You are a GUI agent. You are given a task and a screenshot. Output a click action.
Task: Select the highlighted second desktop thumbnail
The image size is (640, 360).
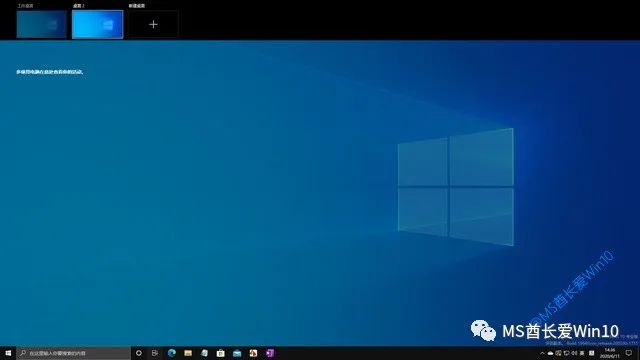pos(98,24)
